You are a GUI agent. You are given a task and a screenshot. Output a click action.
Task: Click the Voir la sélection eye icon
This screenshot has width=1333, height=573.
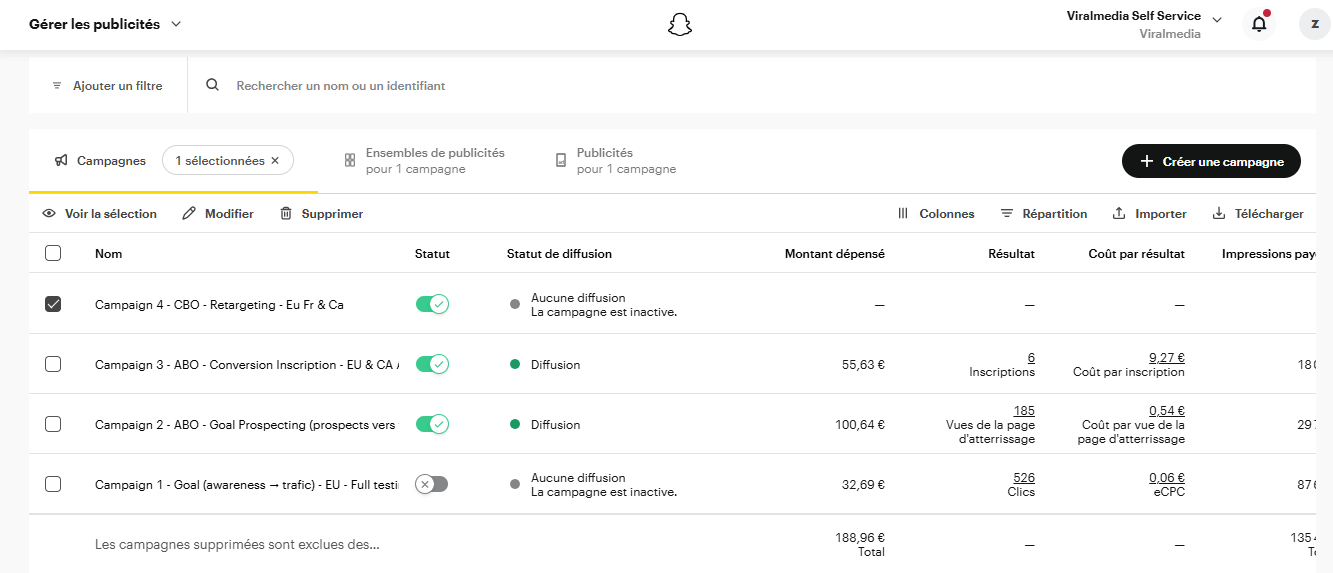[49, 214]
